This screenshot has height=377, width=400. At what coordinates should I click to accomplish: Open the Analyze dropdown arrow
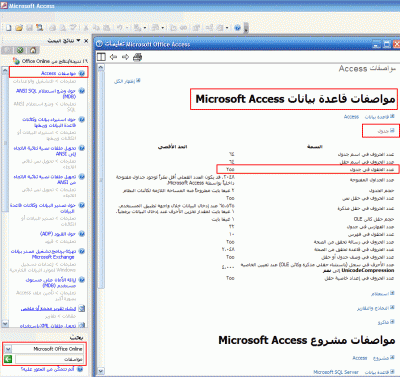[163, 28]
